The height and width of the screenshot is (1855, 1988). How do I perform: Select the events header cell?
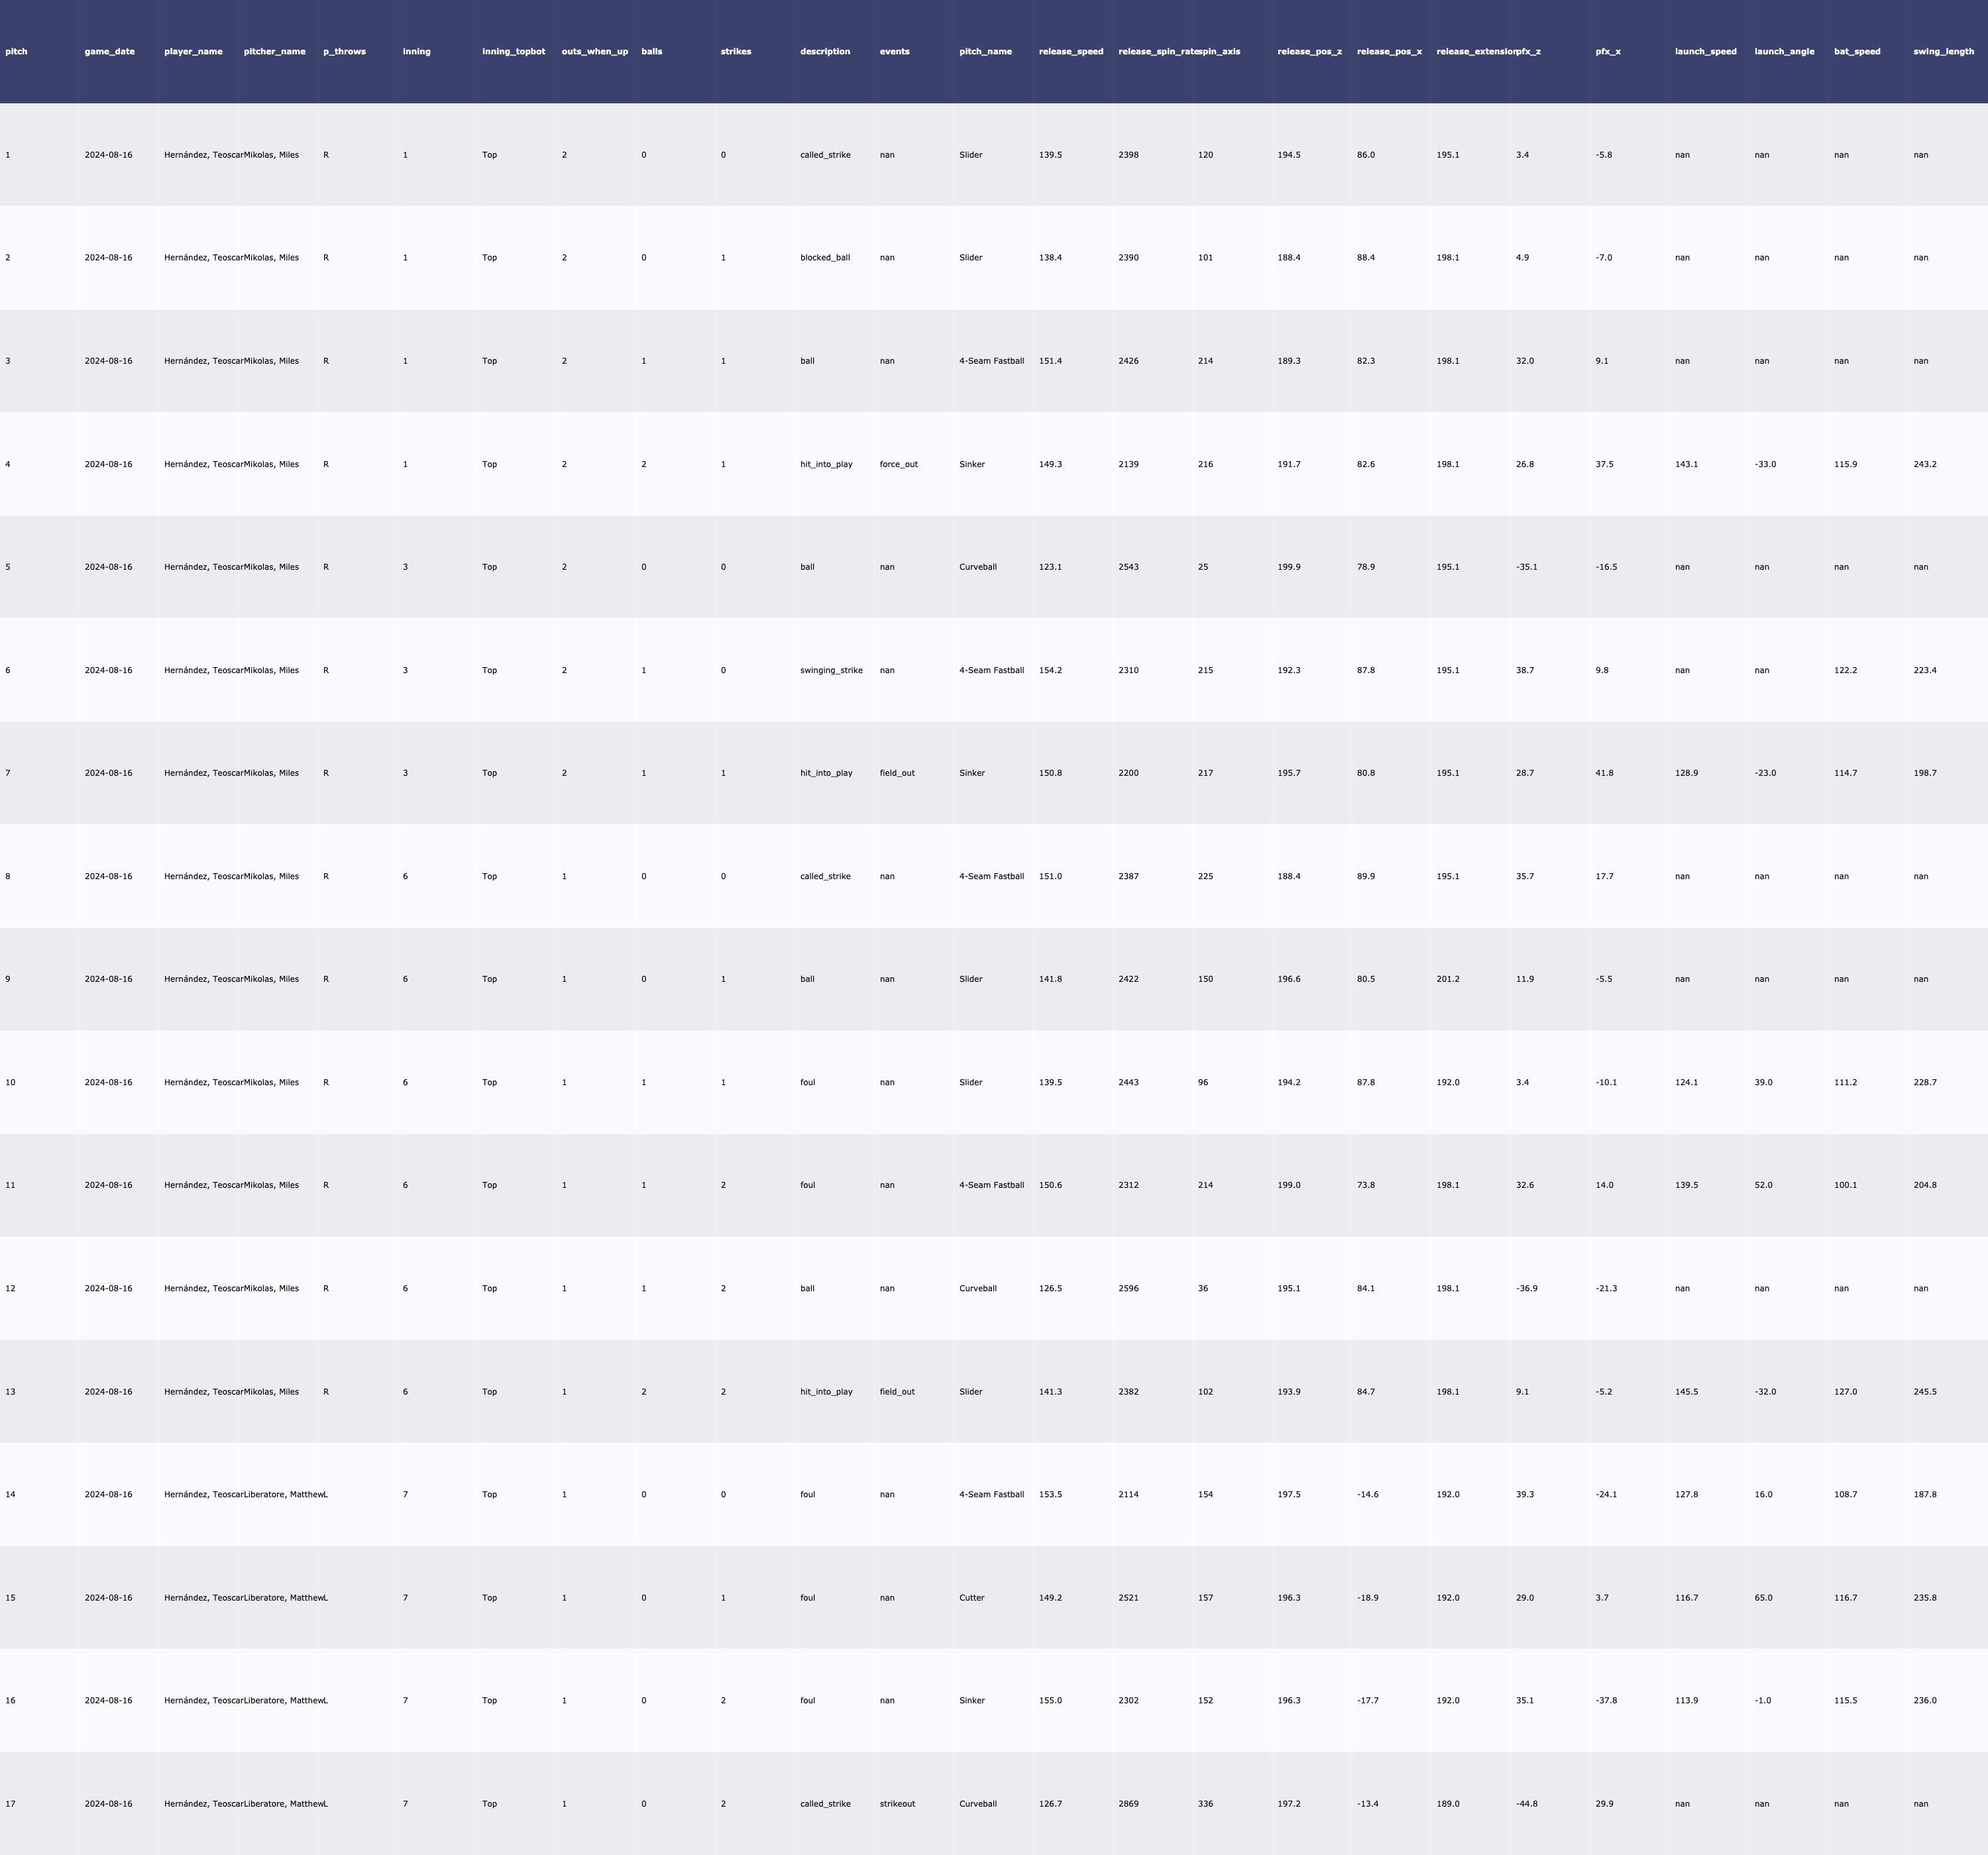(894, 51)
